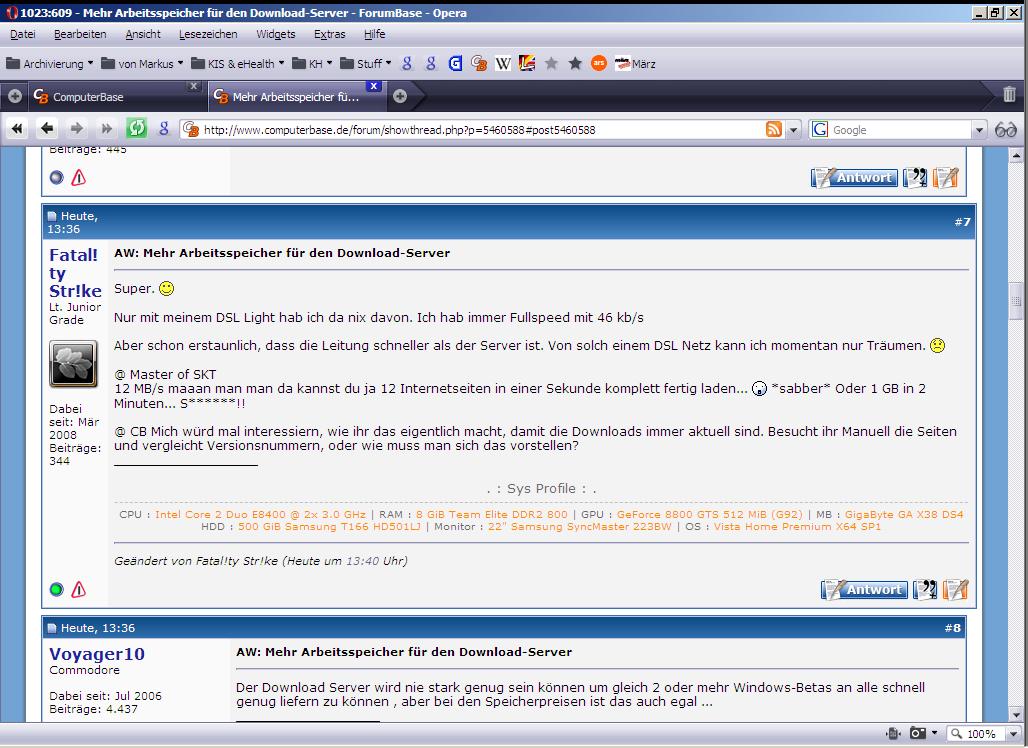Screen dimensions: 1028x748
Task: Click the glasses view icon beside the search box
Action: click(1006, 130)
